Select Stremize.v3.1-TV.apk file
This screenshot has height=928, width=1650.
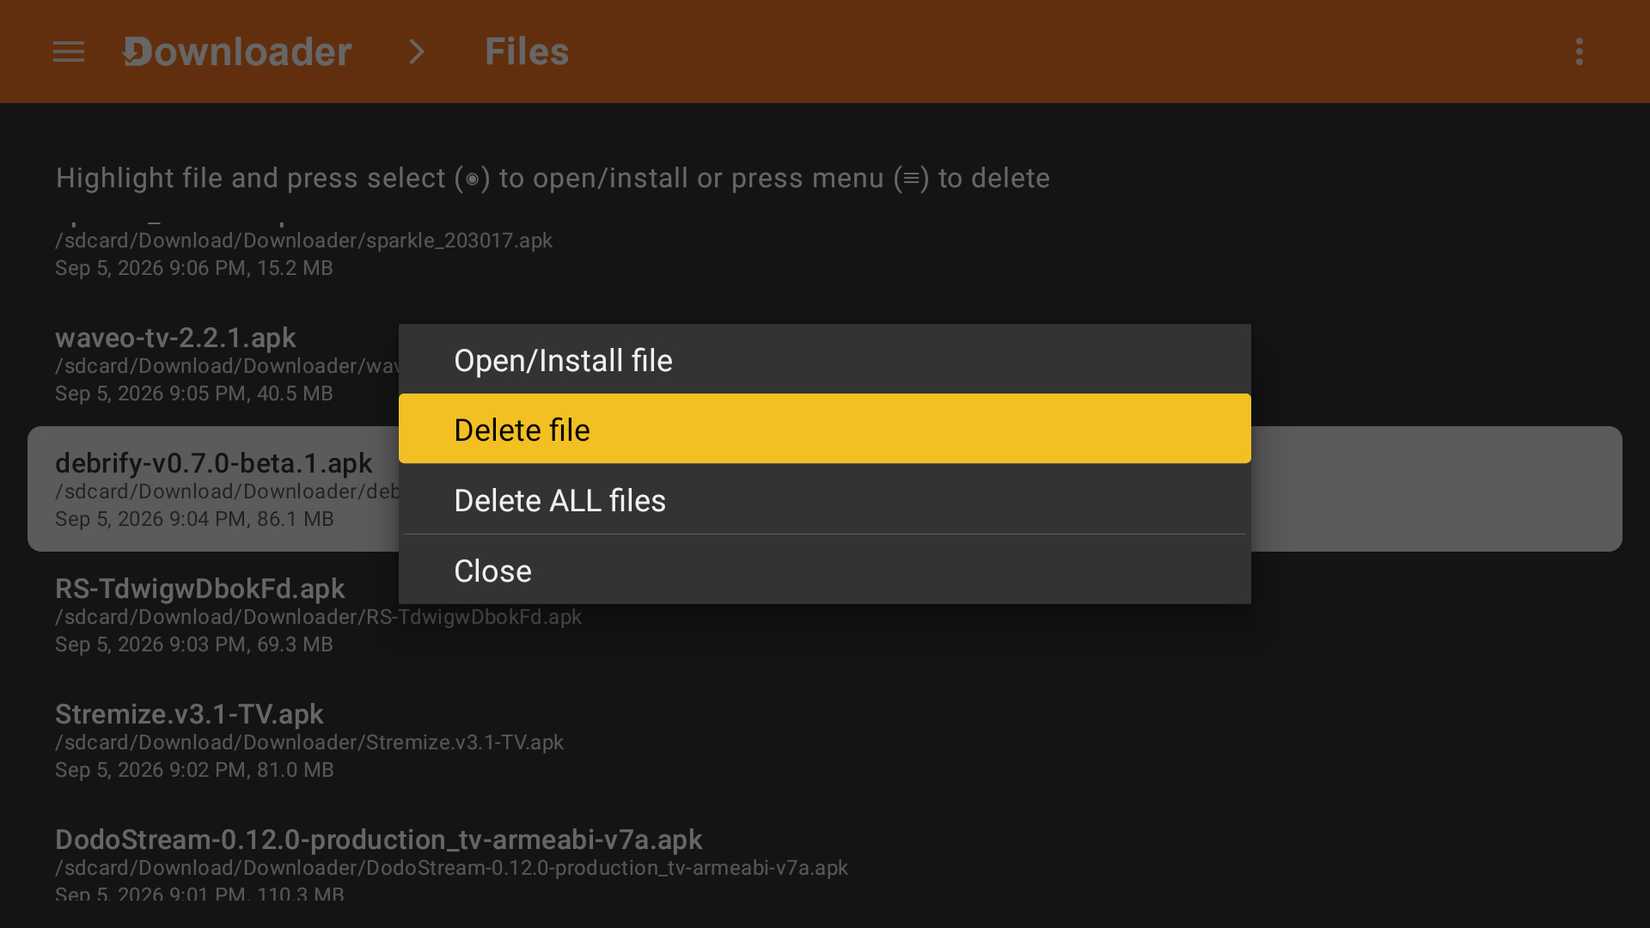(189, 714)
